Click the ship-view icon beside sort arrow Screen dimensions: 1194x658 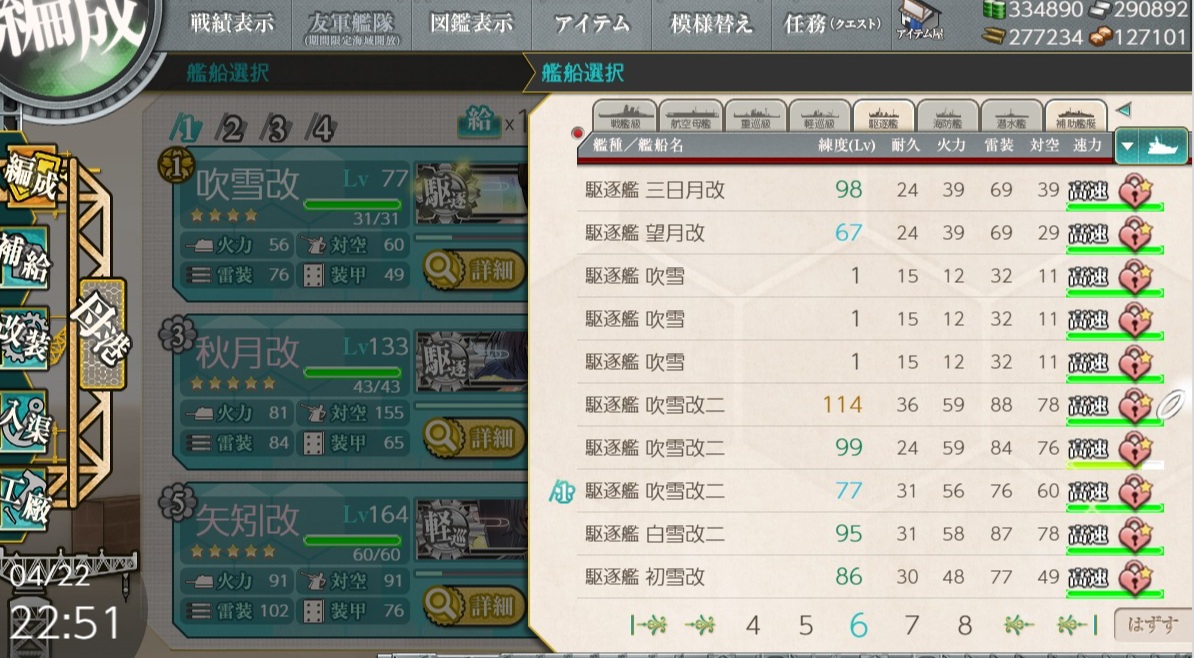click(x=1164, y=145)
